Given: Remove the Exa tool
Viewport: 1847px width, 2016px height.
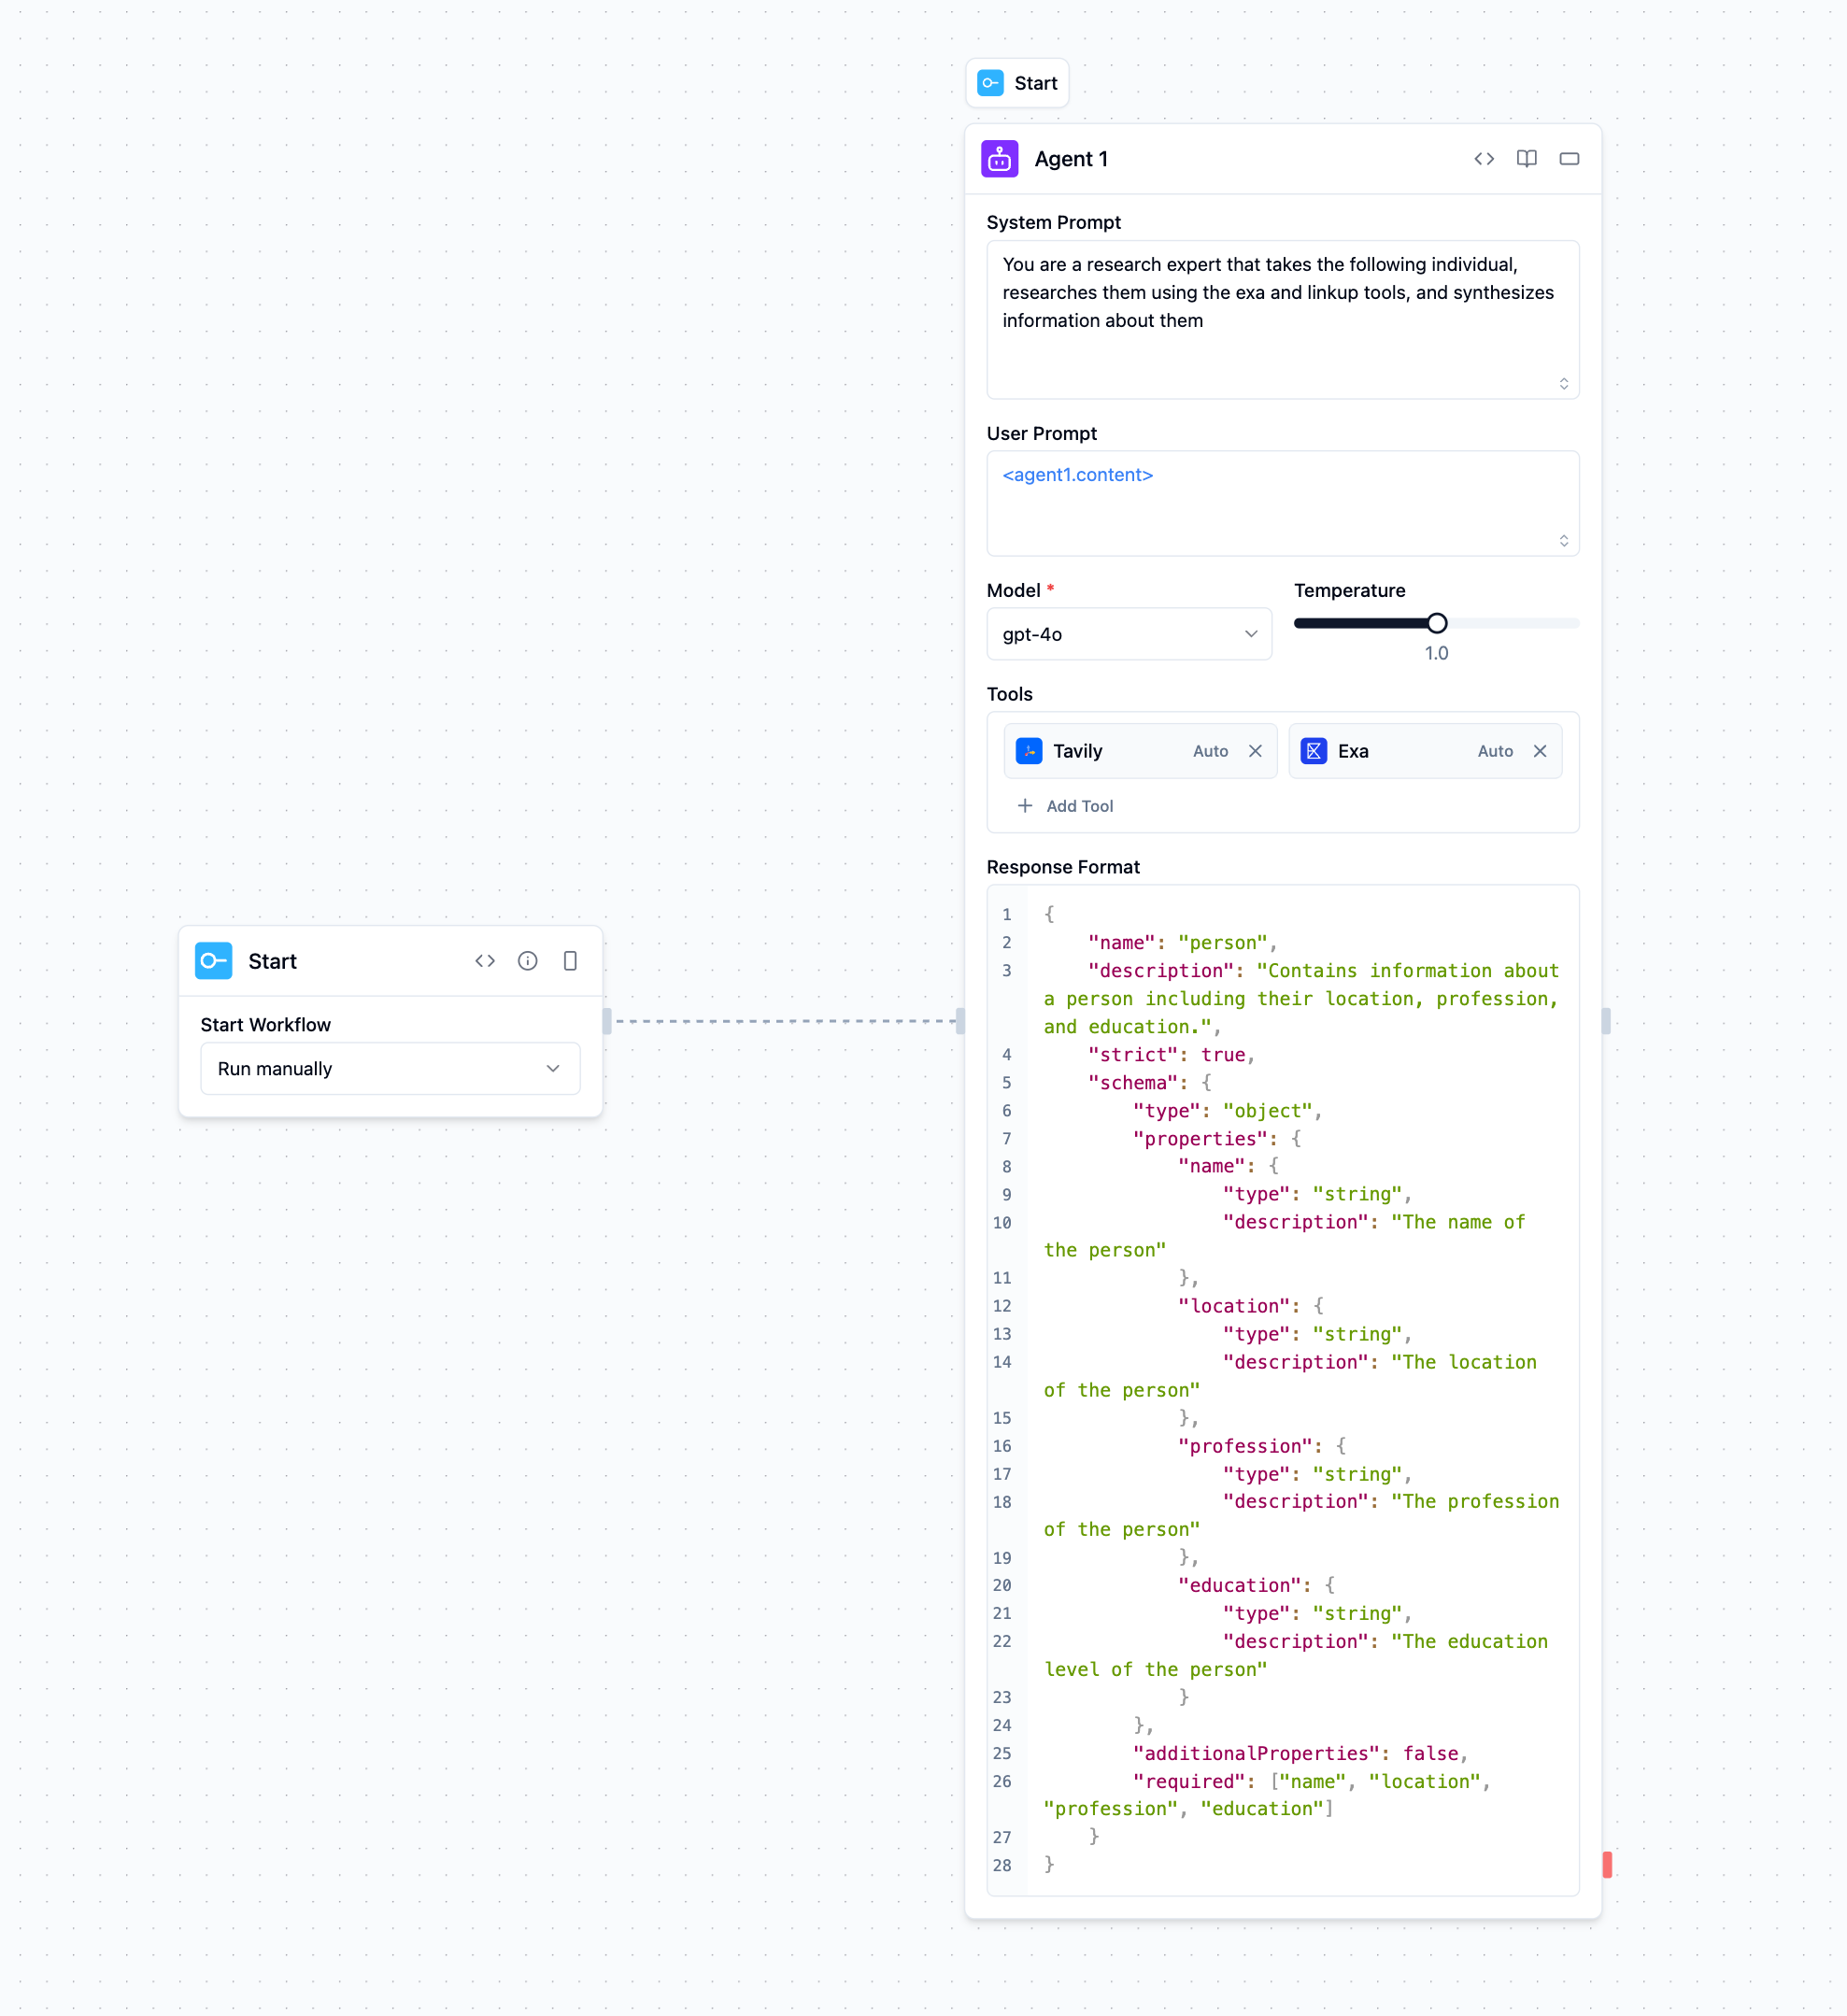Looking at the screenshot, I should click(x=1540, y=751).
